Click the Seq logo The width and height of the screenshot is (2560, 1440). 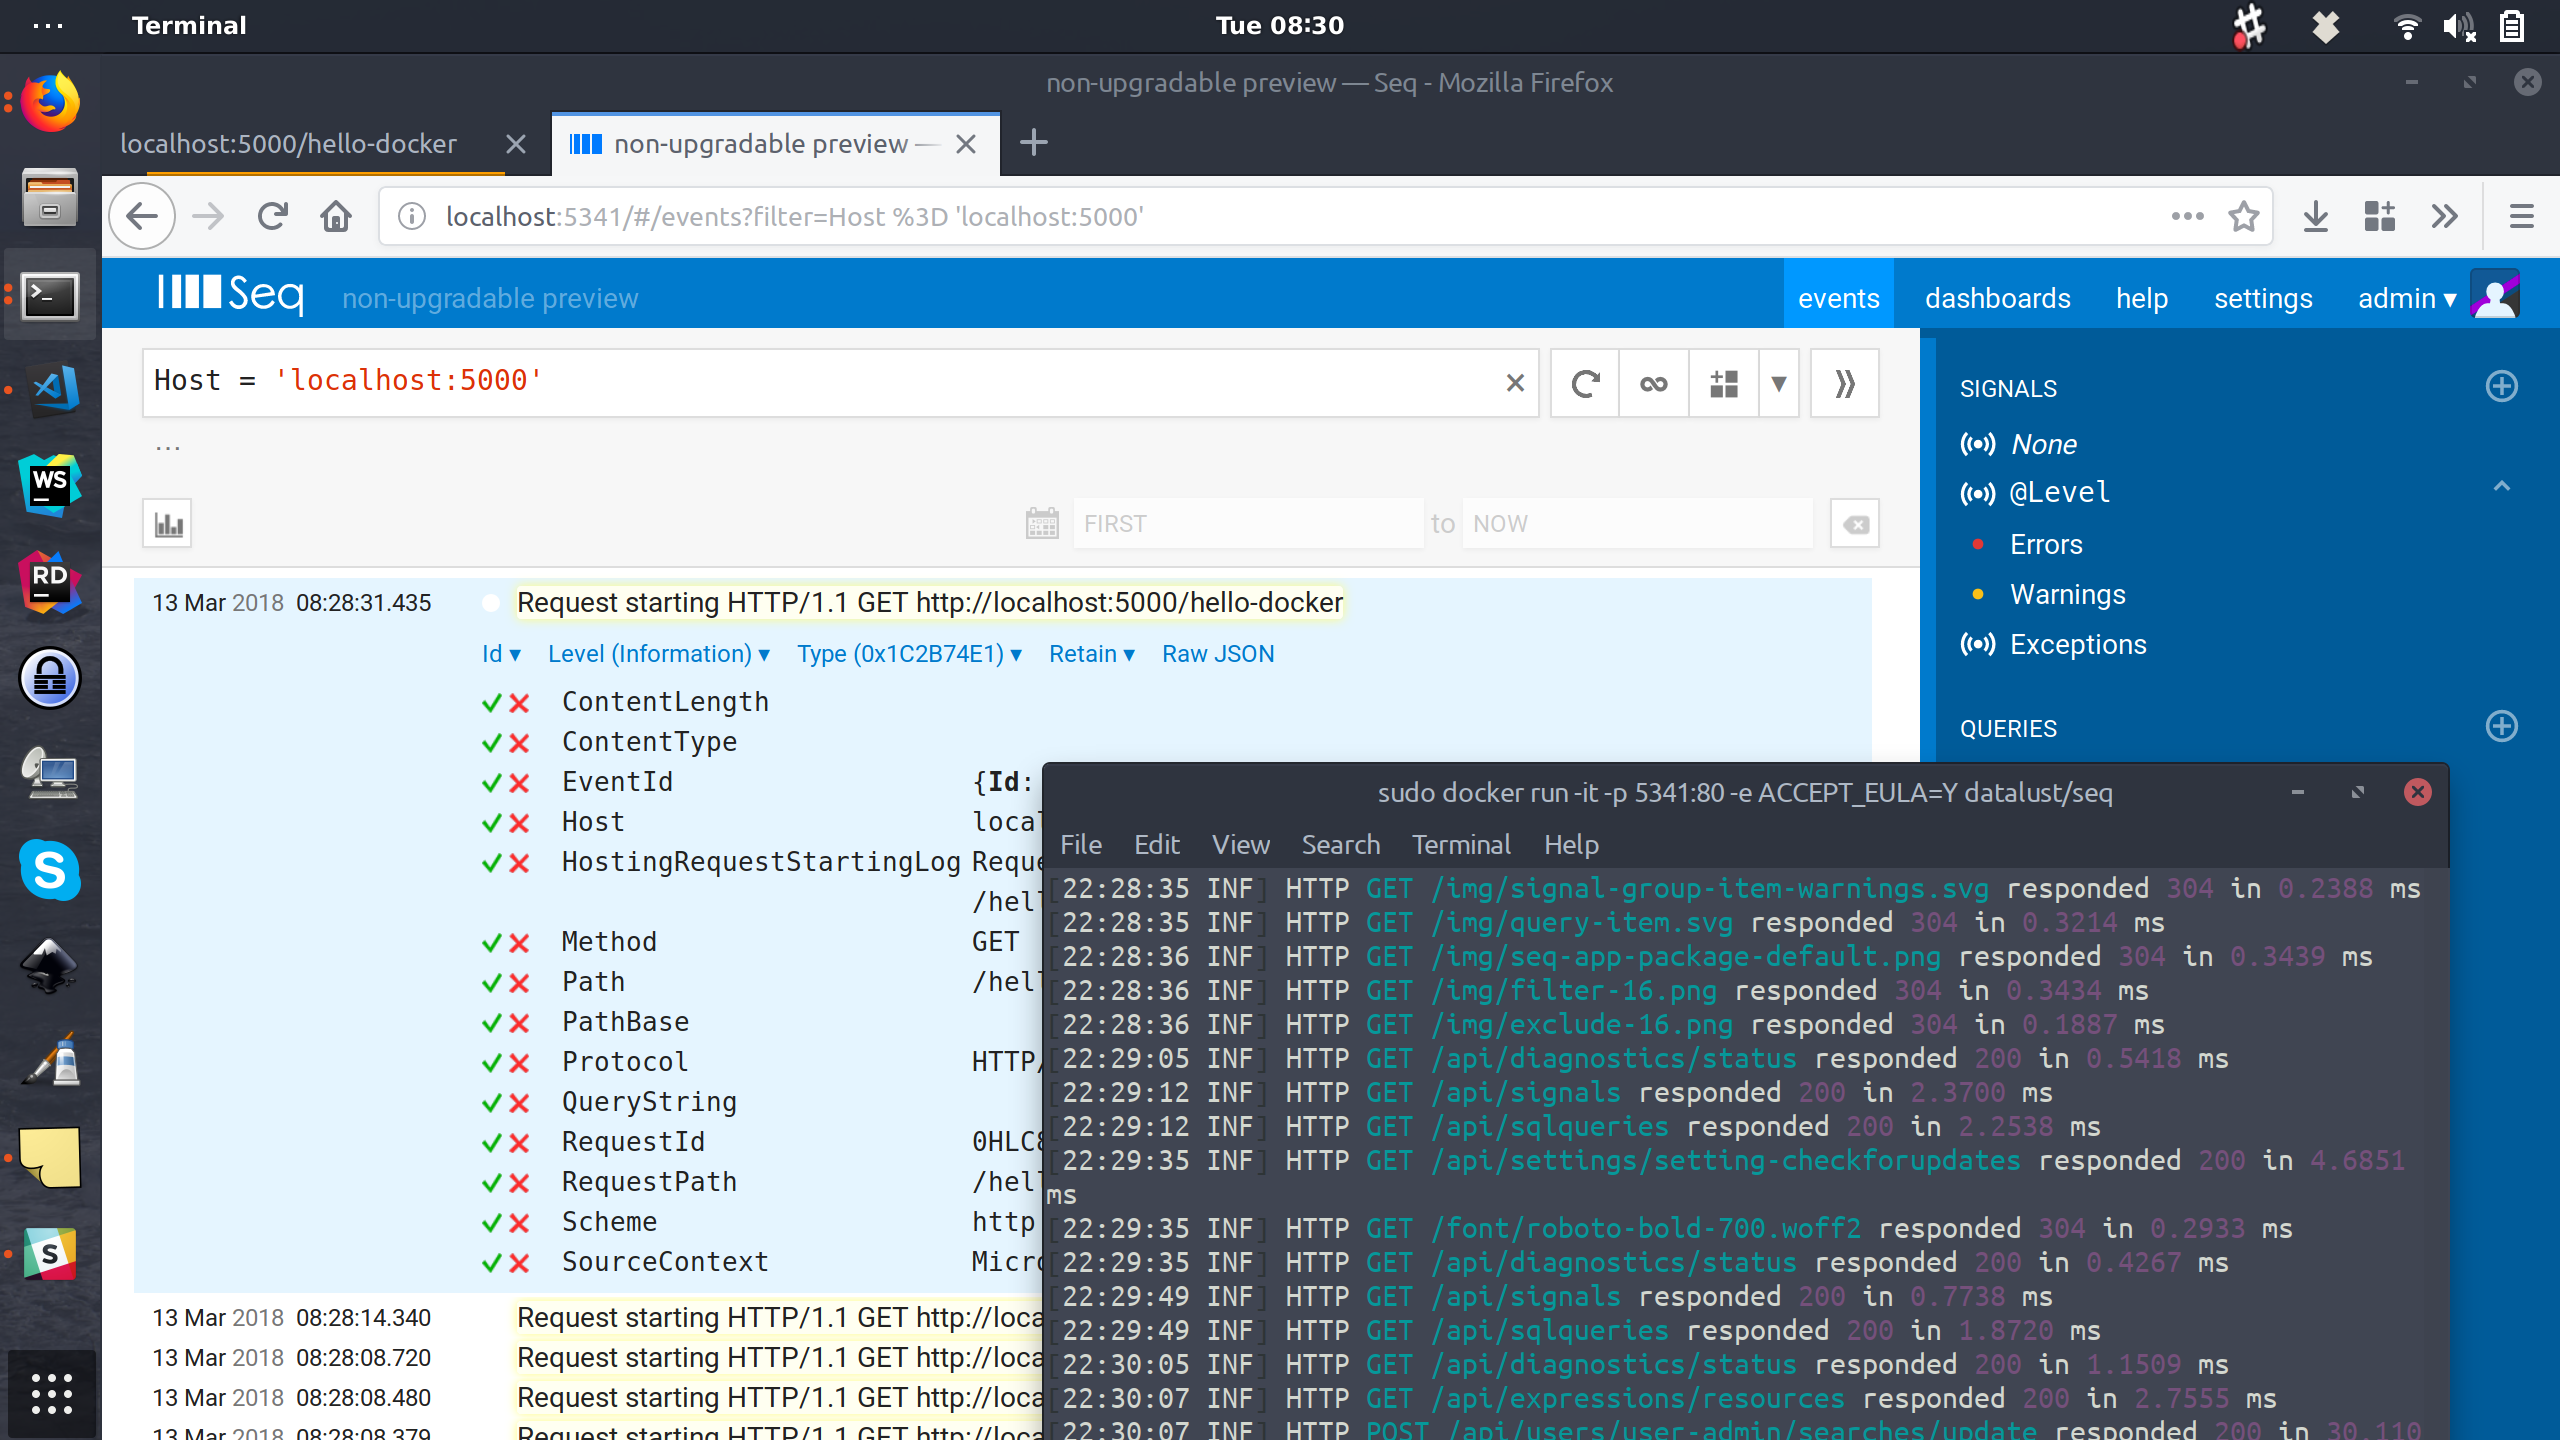(230, 294)
